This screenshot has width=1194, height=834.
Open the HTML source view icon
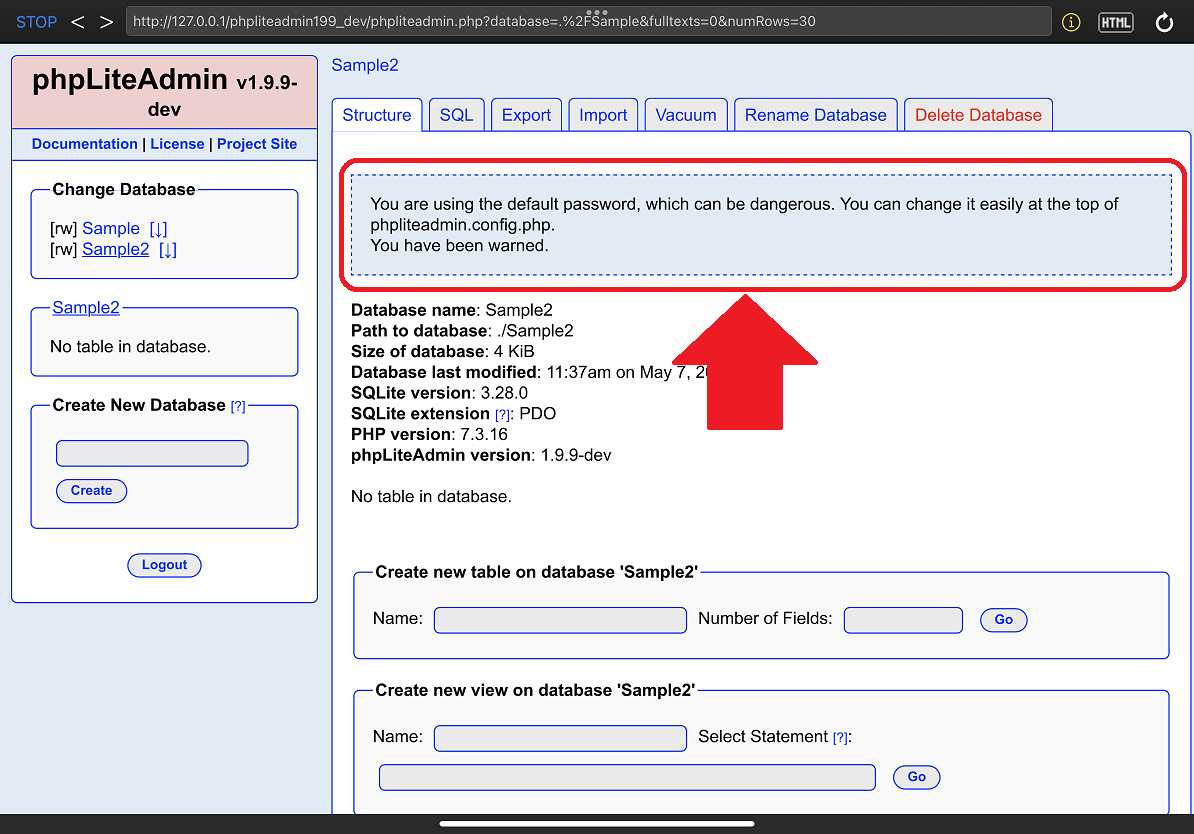[x=1116, y=22]
